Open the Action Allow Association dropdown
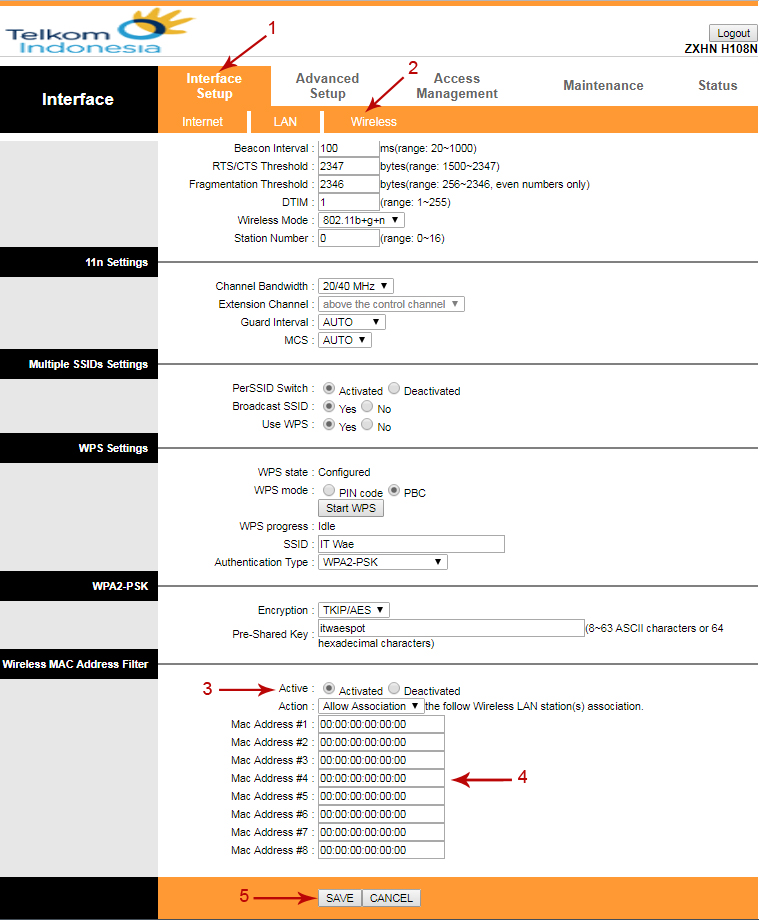Image resolution: width=759 pixels, height=920 pixels. [x=371, y=706]
